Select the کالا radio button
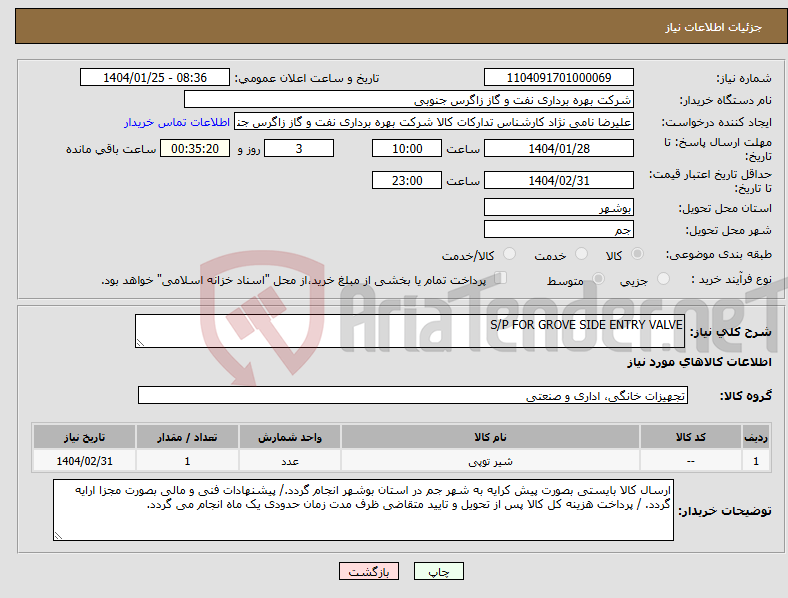This screenshot has height=598, width=788. [637, 254]
